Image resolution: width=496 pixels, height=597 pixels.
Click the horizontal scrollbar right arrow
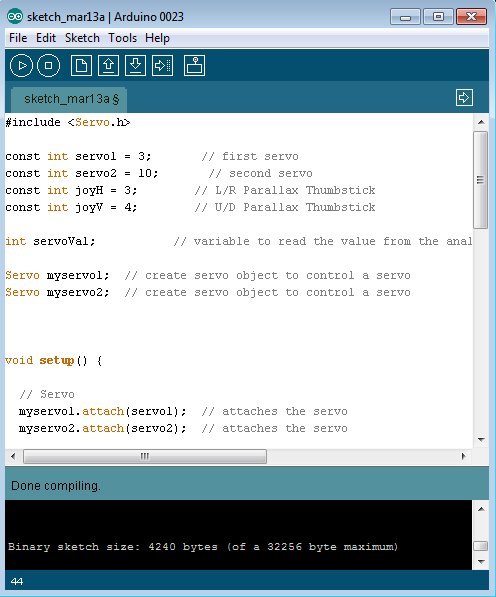463,456
